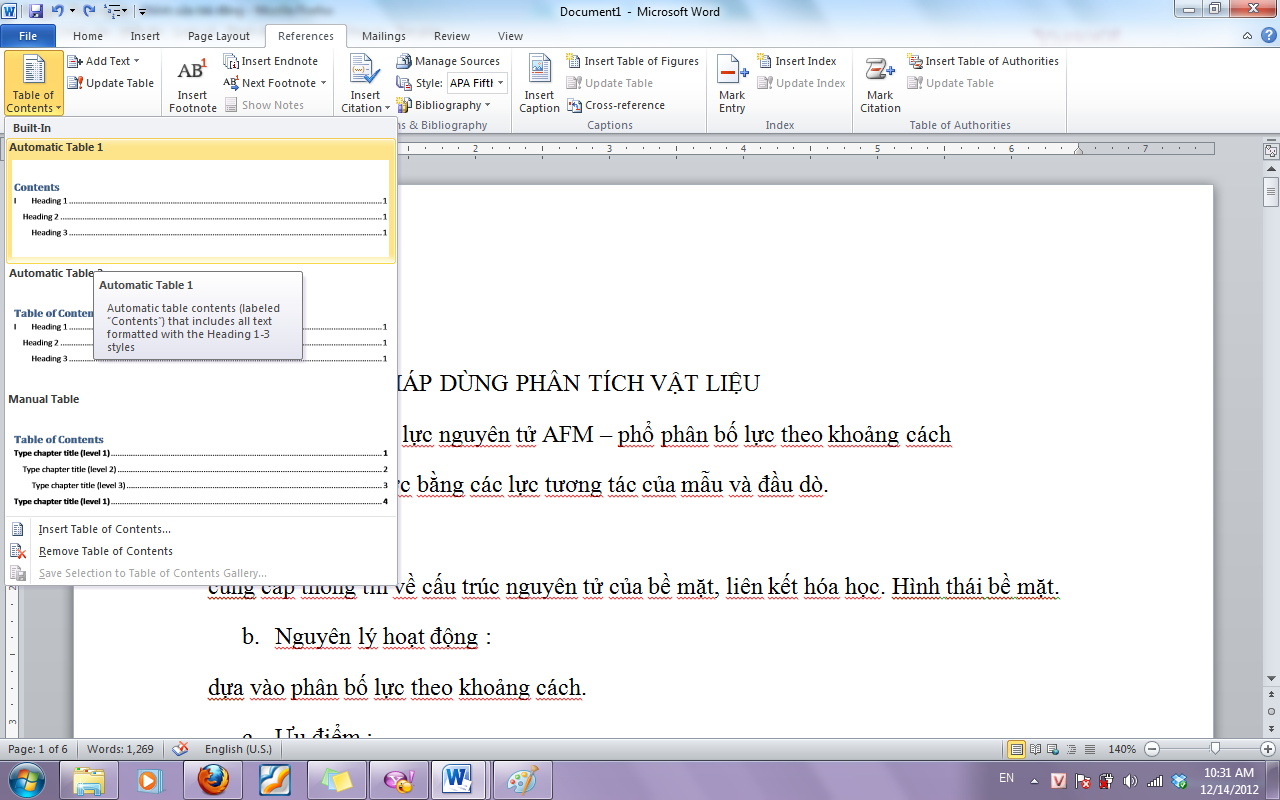This screenshot has height=800, width=1280.
Task: Click the Words: 1,269 count in status bar
Action: pos(120,749)
